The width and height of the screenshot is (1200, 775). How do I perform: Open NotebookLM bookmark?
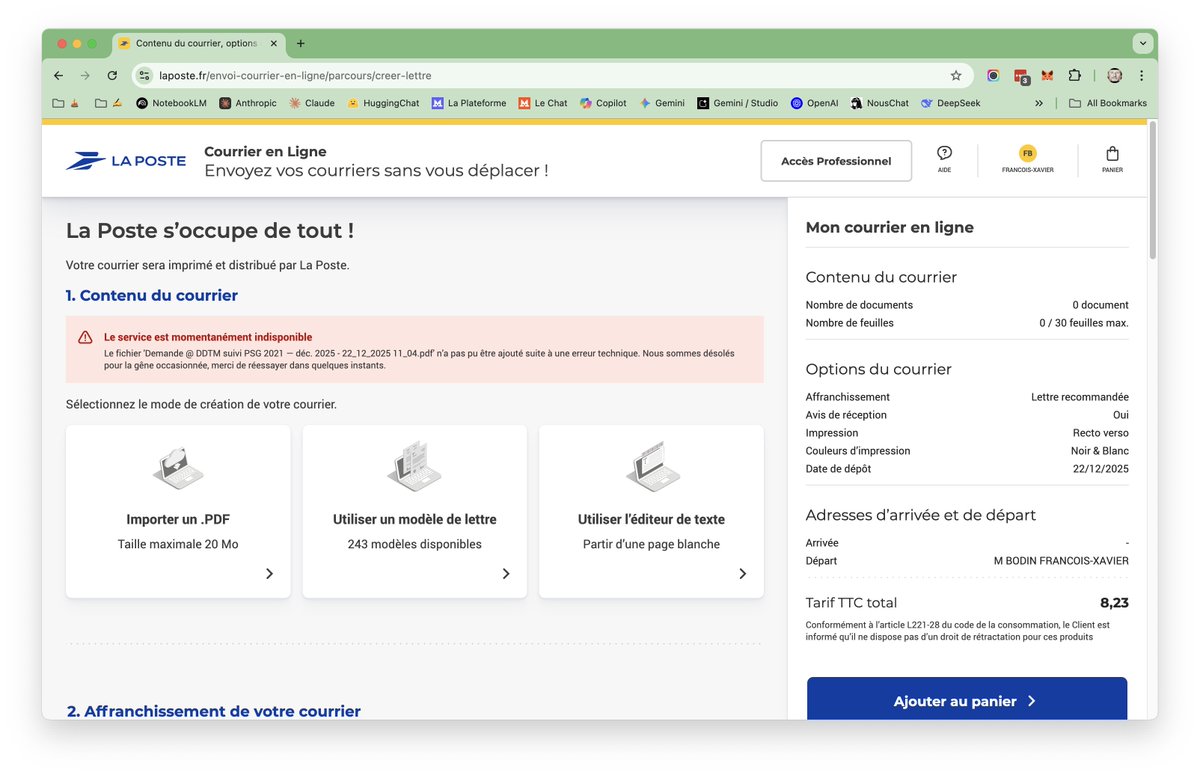(173, 103)
